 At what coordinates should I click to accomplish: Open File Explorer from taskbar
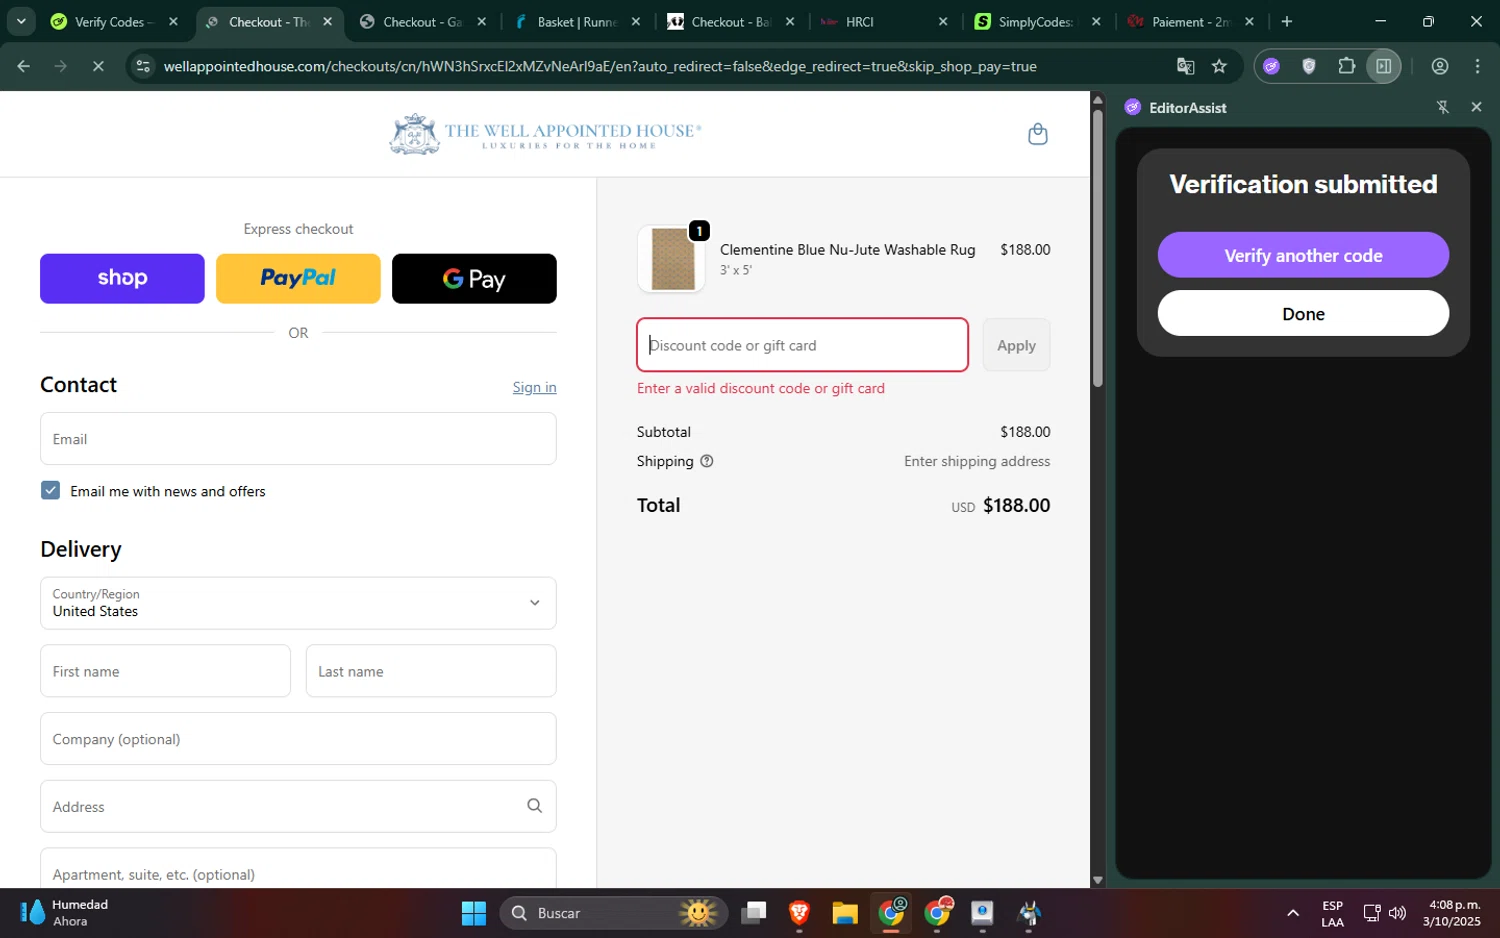click(x=845, y=913)
